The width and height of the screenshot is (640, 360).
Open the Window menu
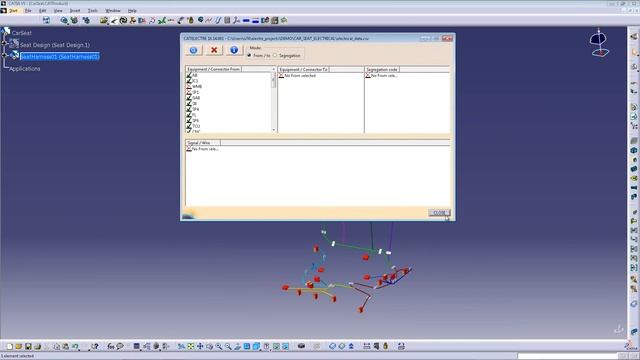click(x=113, y=11)
